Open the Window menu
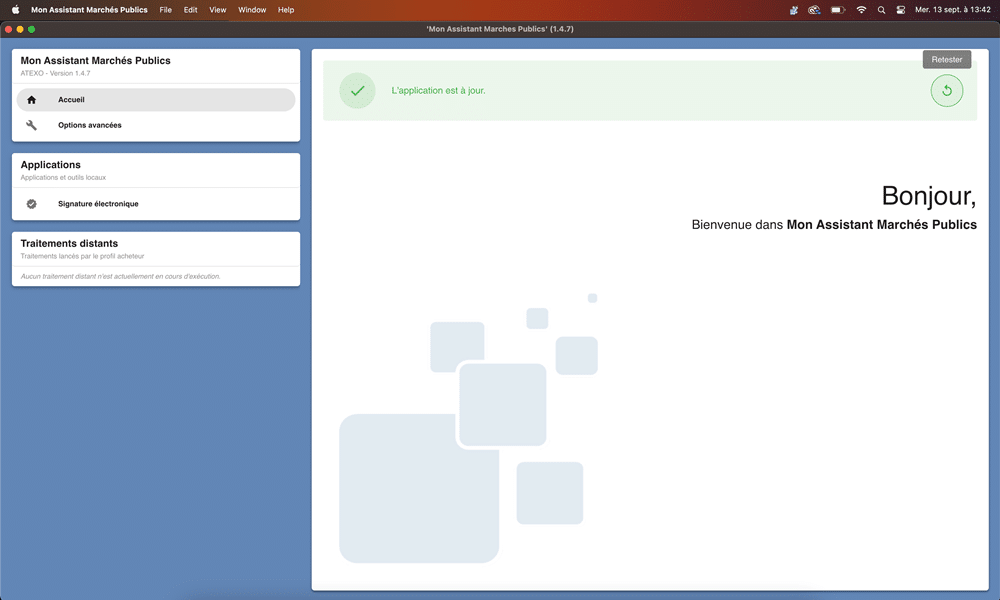The height and width of the screenshot is (600, 1000). [252, 10]
